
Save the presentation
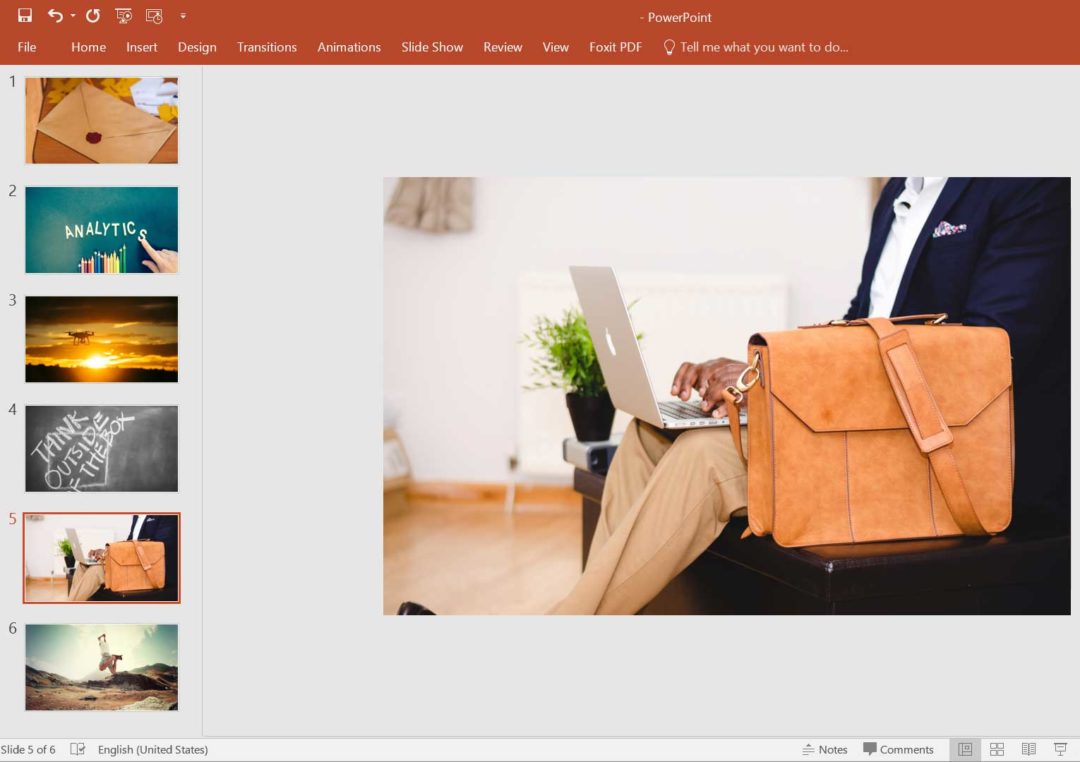click(22, 15)
